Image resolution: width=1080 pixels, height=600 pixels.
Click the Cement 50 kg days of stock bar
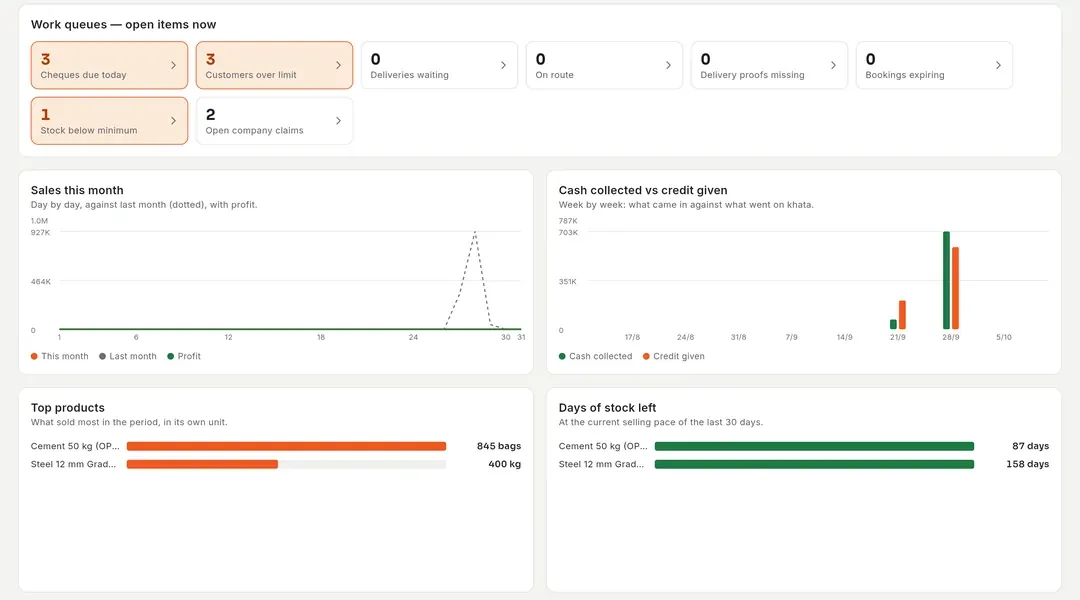tap(814, 446)
